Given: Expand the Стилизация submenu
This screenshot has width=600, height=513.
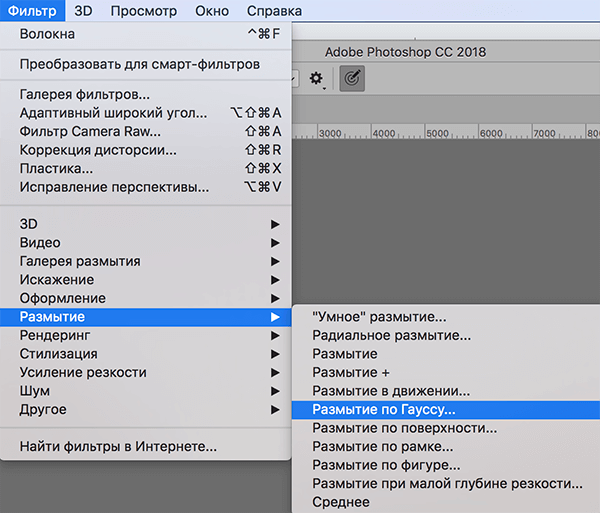Looking at the screenshot, I should (x=146, y=354).
